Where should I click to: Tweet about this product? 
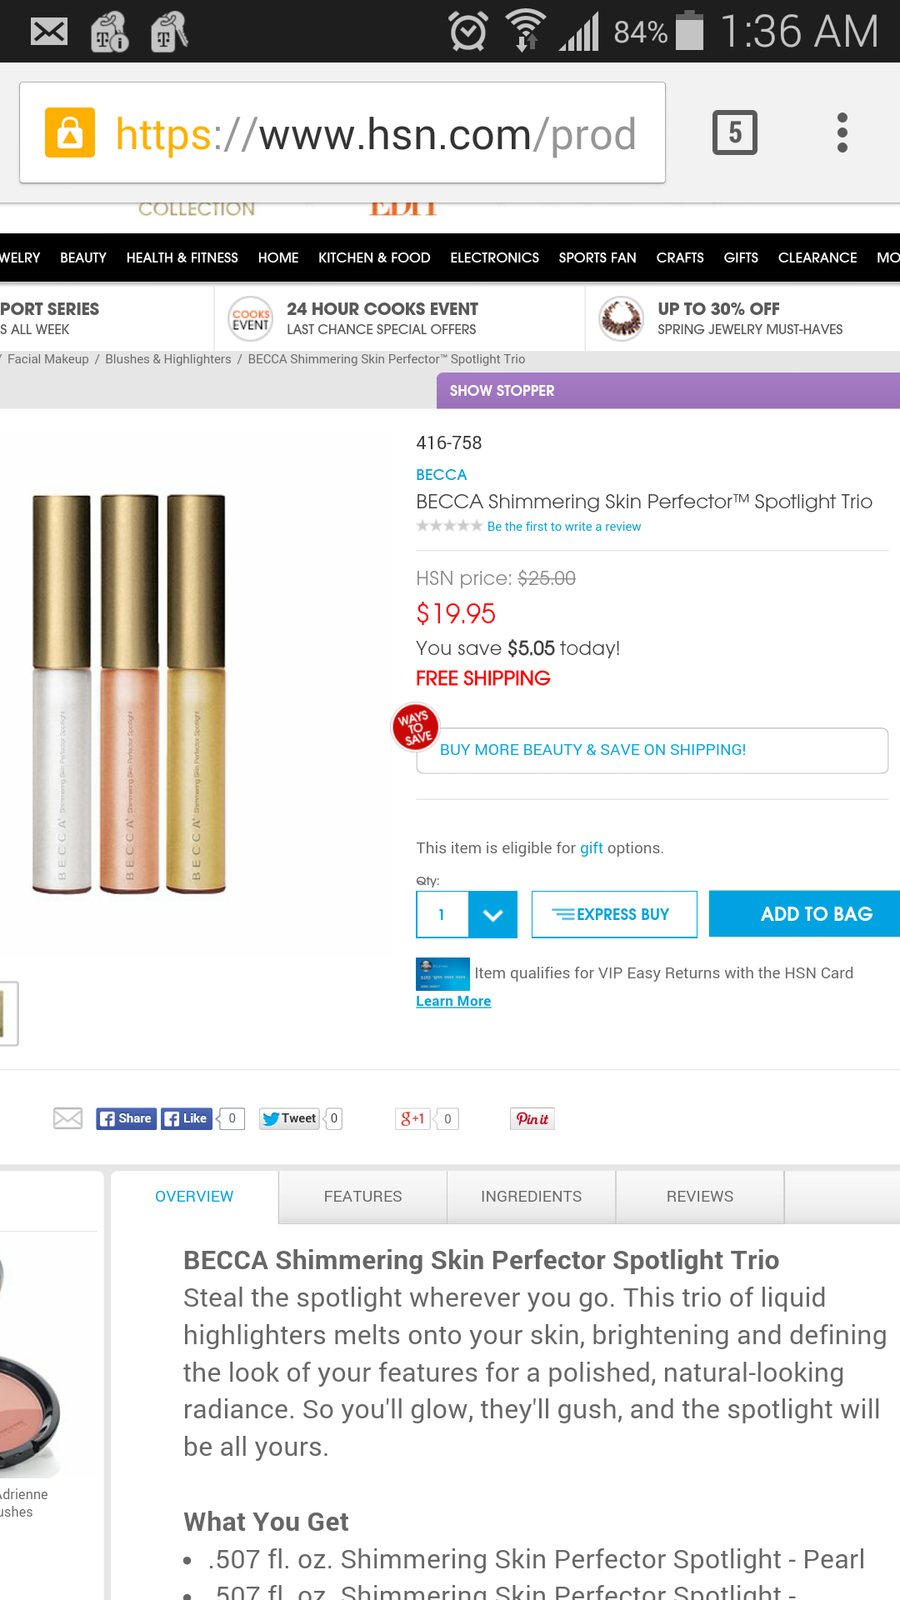[289, 1118]
